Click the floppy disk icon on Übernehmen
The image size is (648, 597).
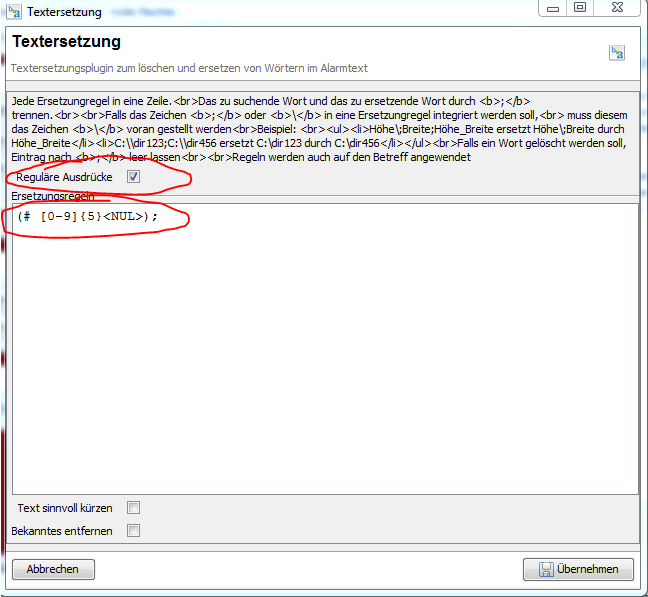pyautogui.click(x=546, y=569)
